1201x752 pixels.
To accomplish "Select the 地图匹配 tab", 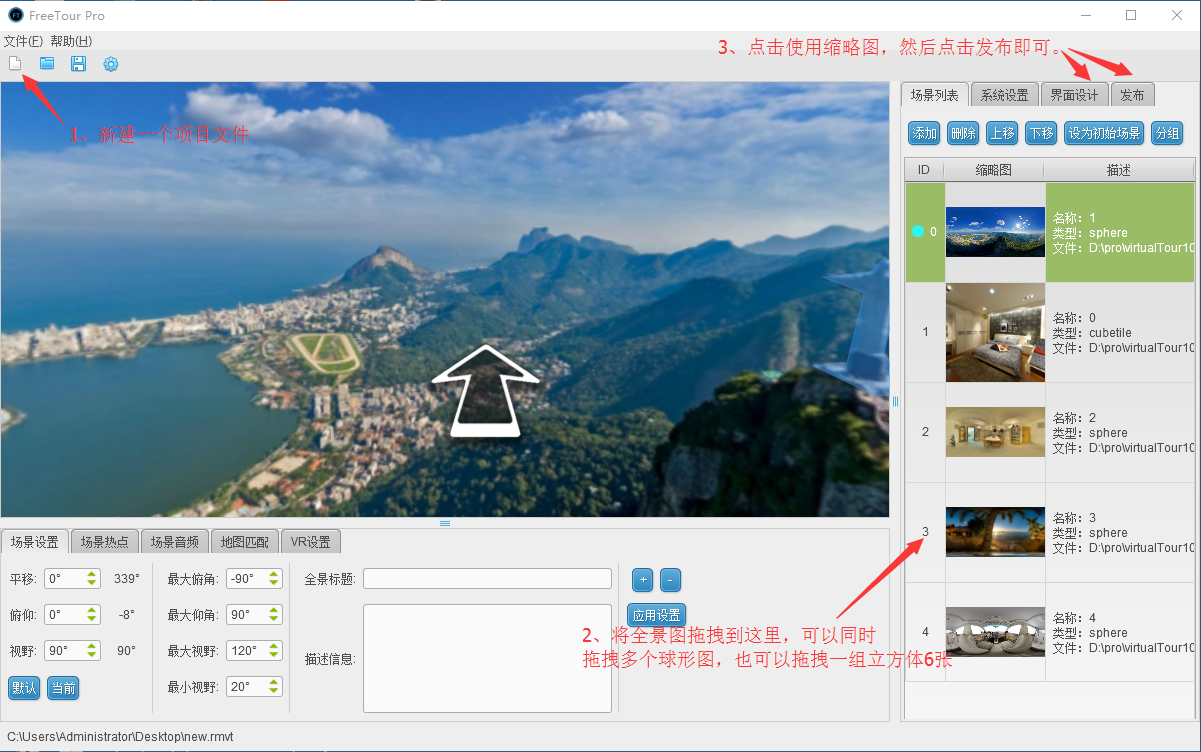I will [x=245, y=542].
